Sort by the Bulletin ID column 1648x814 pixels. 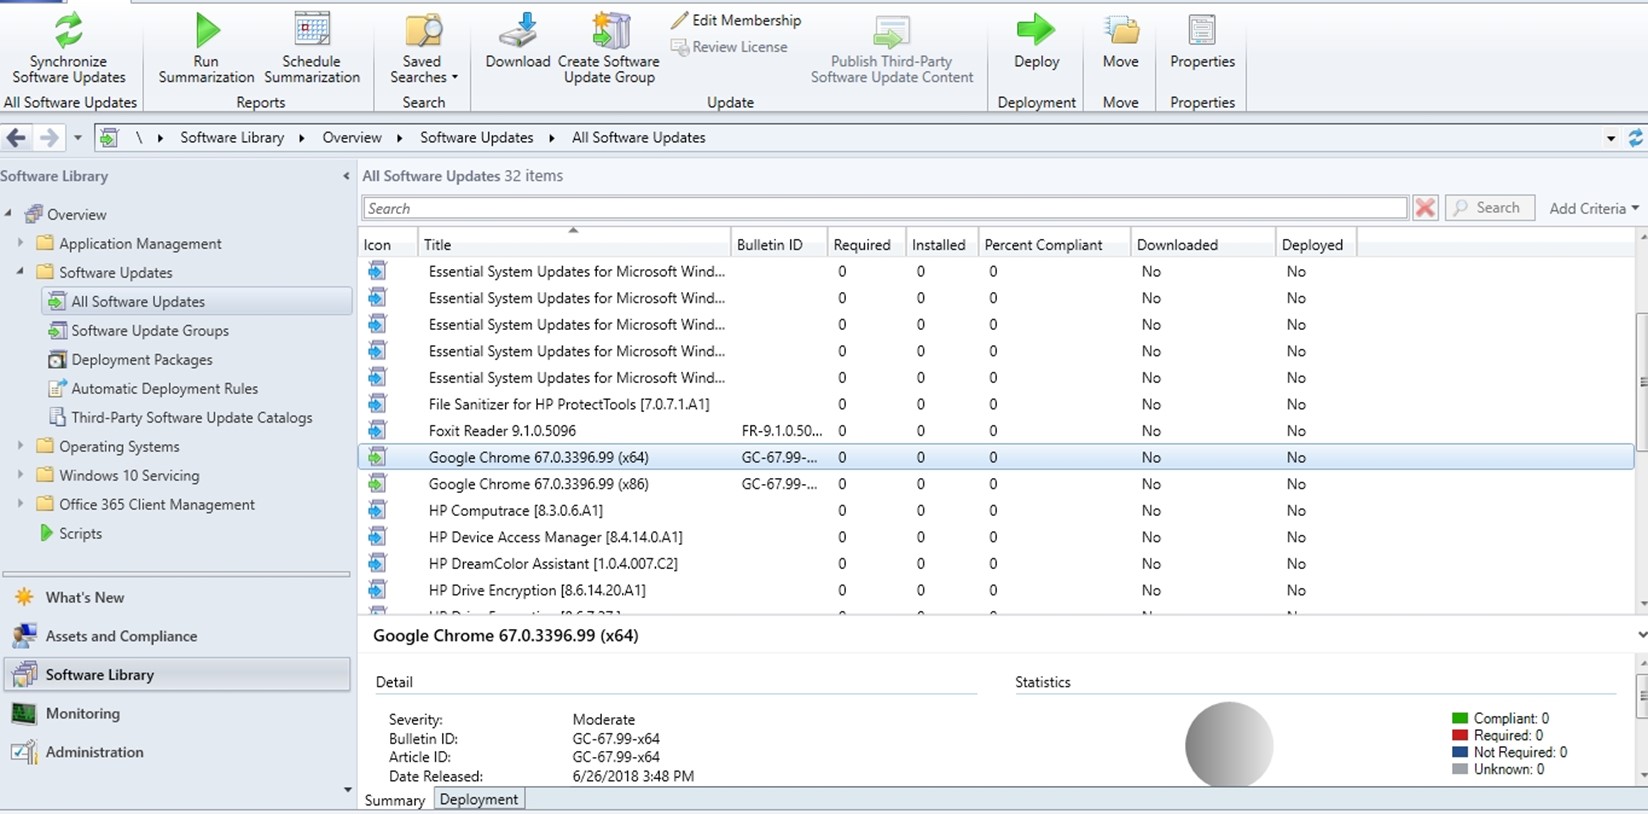(x=778, y=244)
